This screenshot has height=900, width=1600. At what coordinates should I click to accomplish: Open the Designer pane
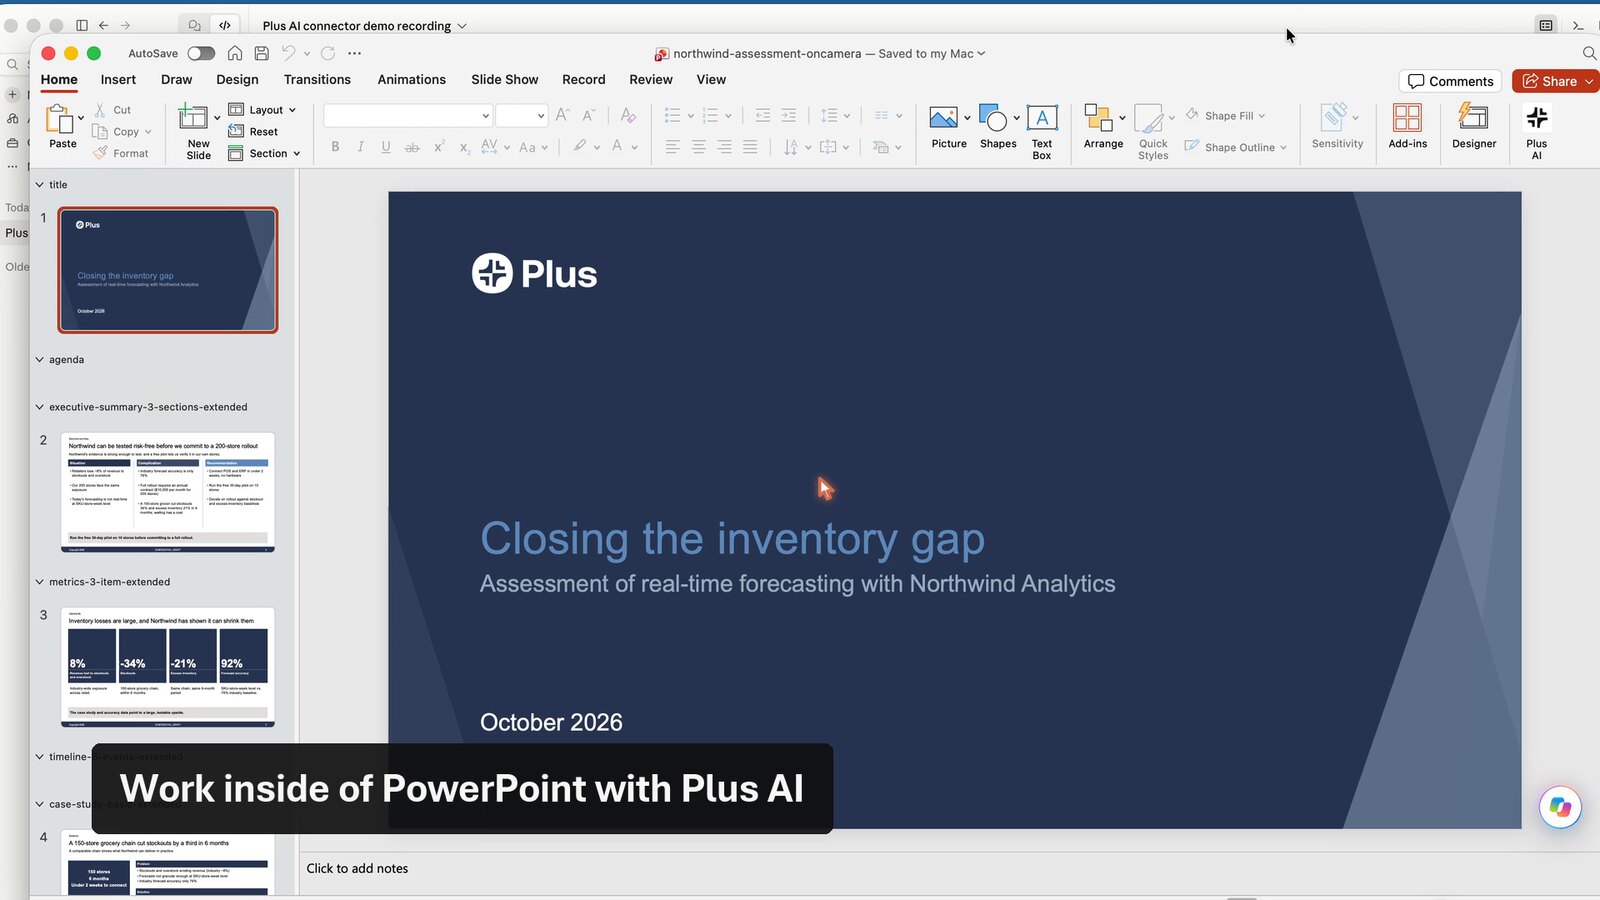pos(1474,127)
